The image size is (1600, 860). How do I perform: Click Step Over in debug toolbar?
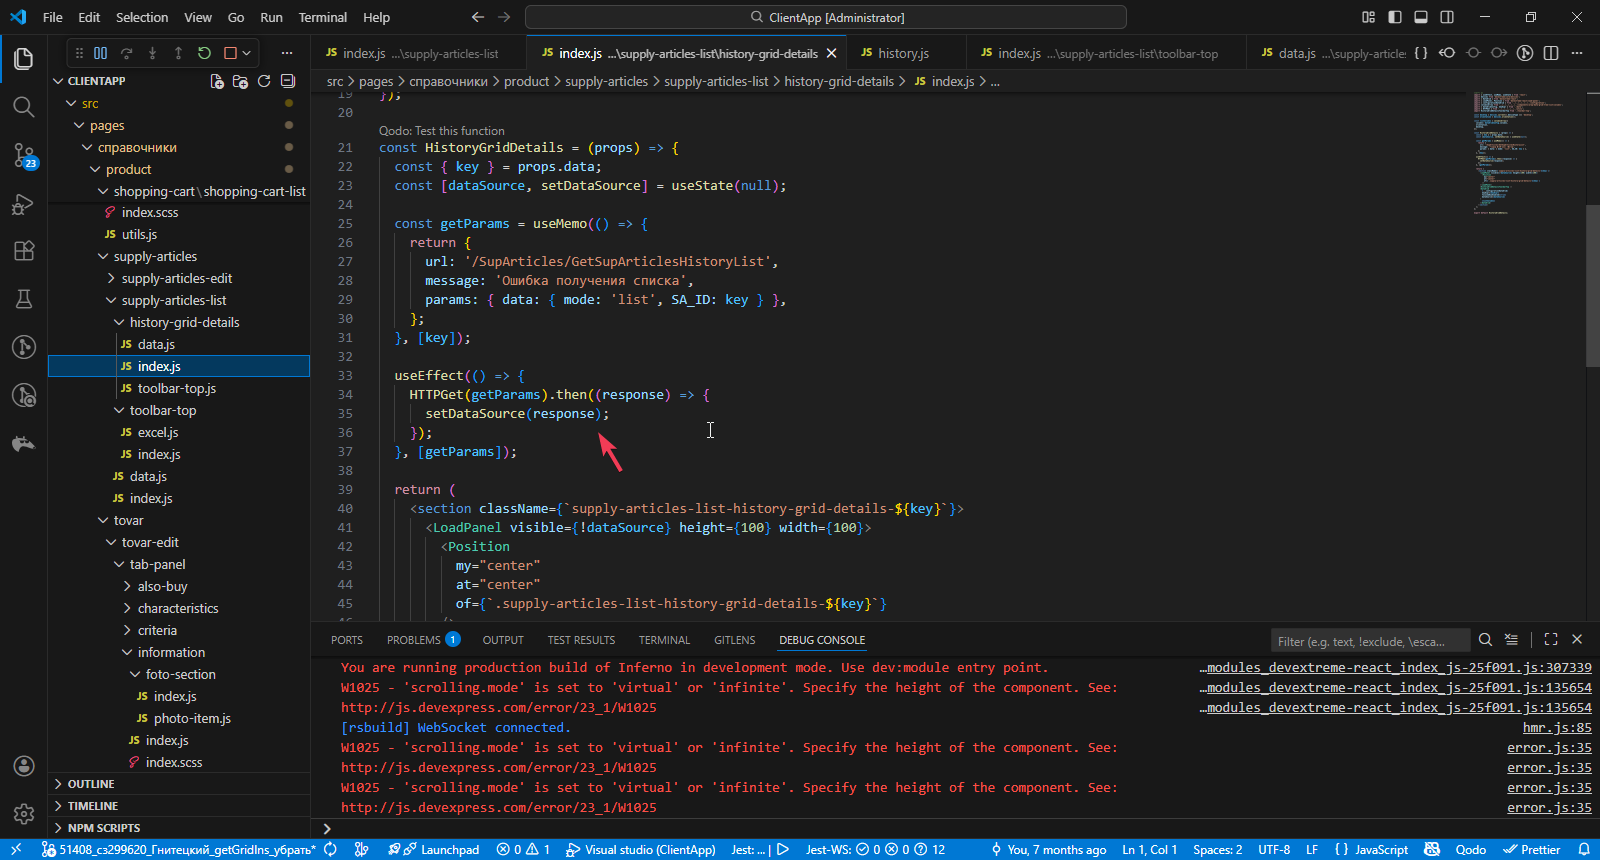click(127, 53)
